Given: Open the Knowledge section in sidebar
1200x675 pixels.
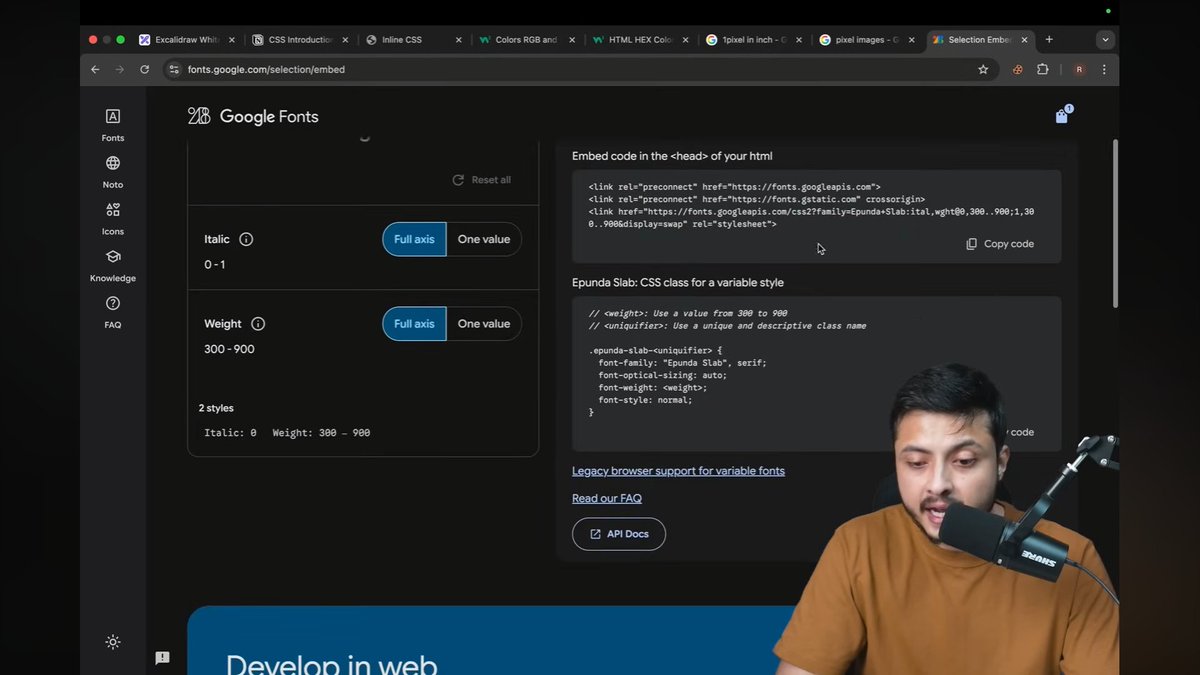Looking at the screenshot, I should tap(113, 266).
